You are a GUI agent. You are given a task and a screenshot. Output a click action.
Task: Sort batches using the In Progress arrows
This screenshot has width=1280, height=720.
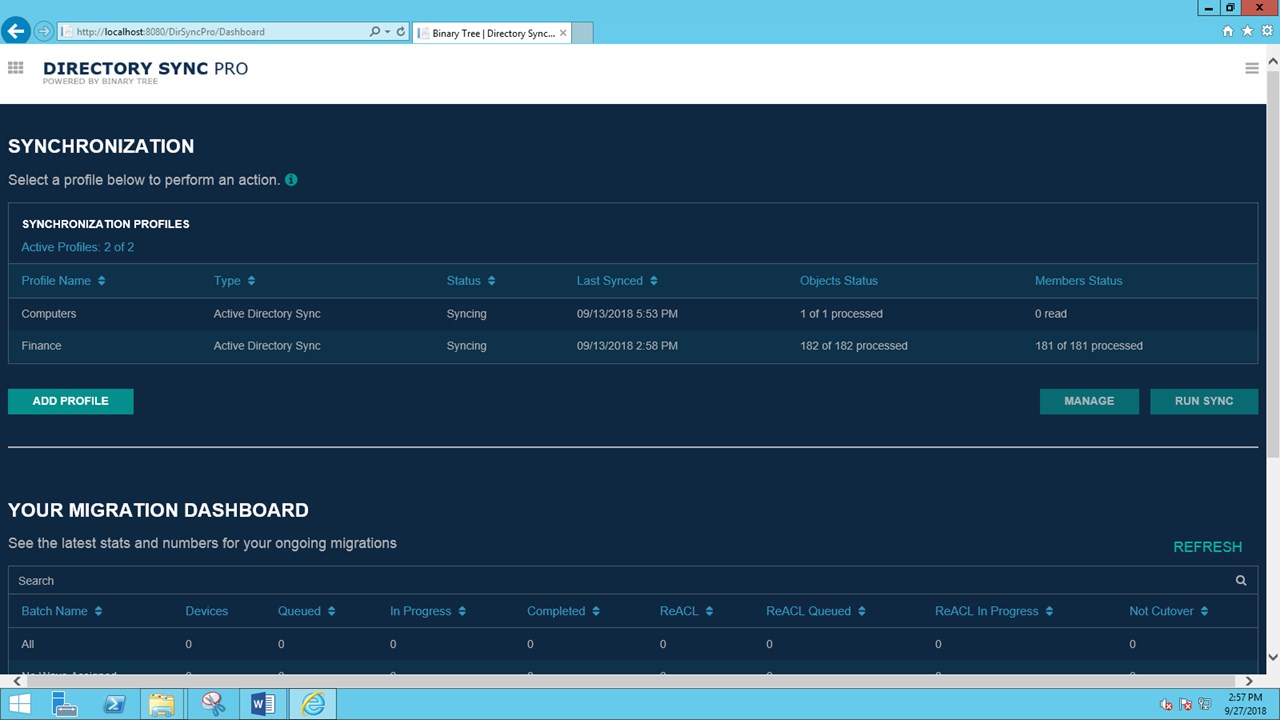(461, 611)
